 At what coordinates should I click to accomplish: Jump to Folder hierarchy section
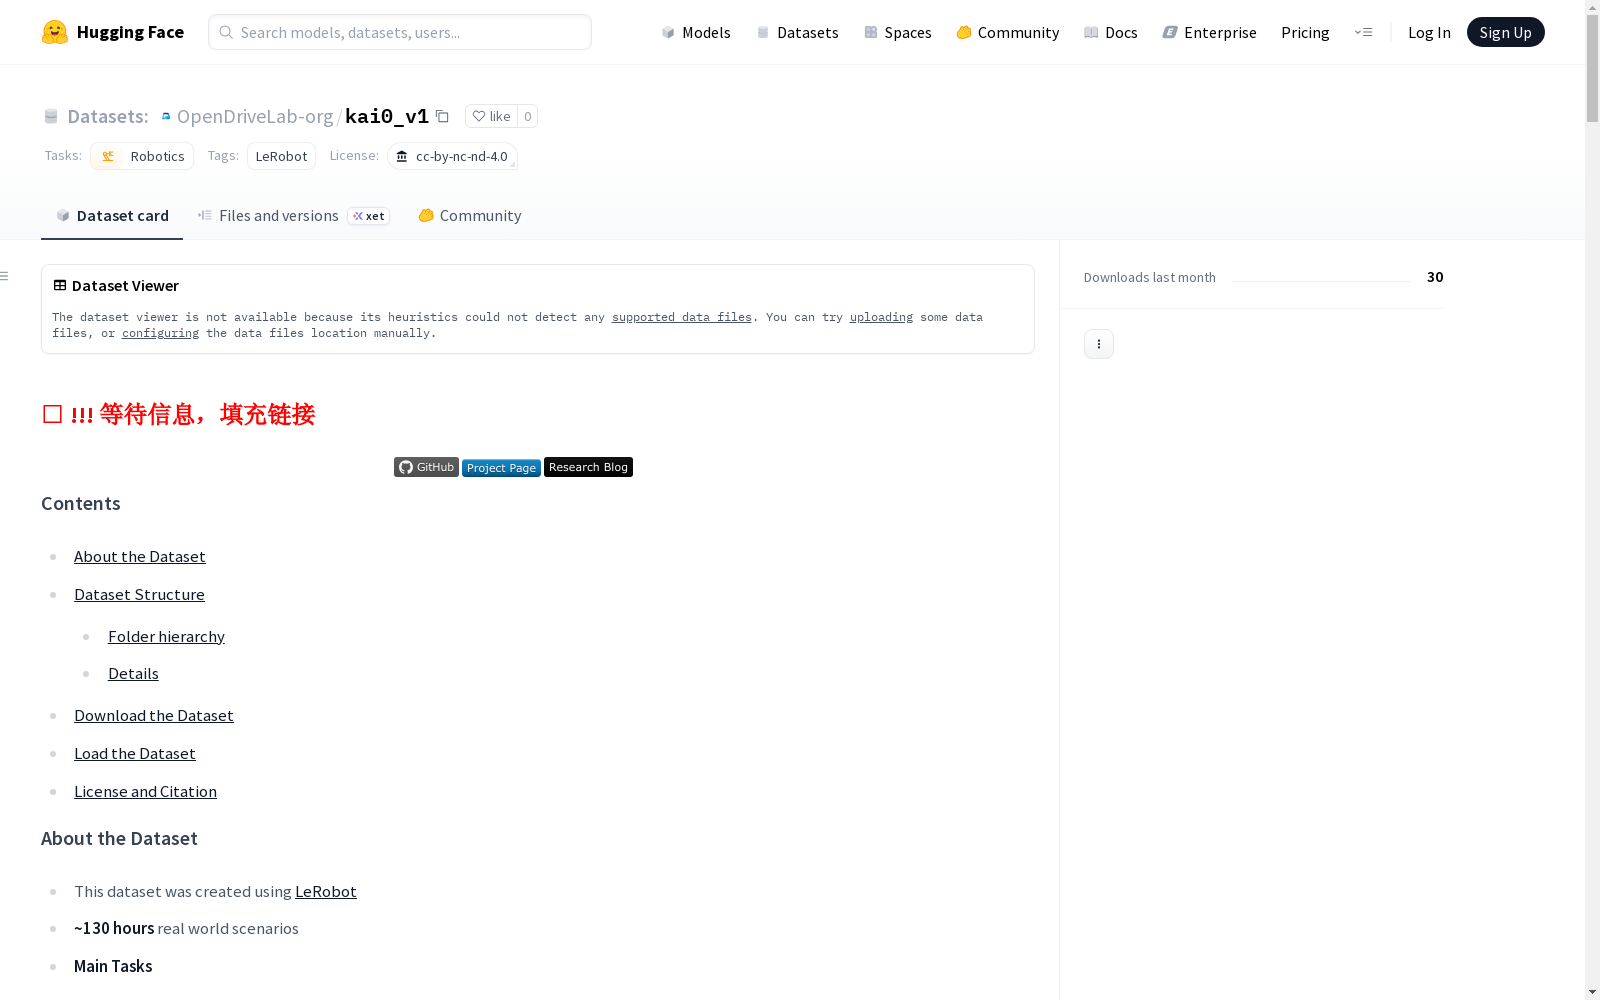click(166, 636)
